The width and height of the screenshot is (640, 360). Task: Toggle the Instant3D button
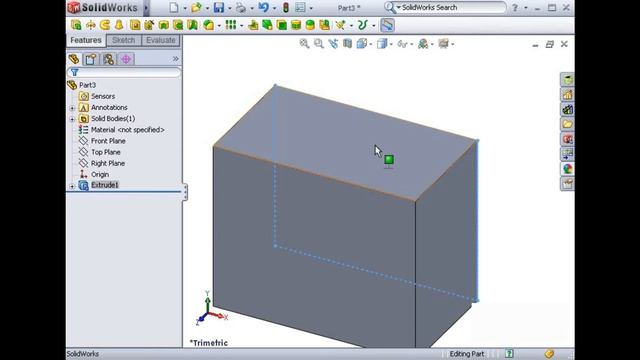tap(387, 25)
